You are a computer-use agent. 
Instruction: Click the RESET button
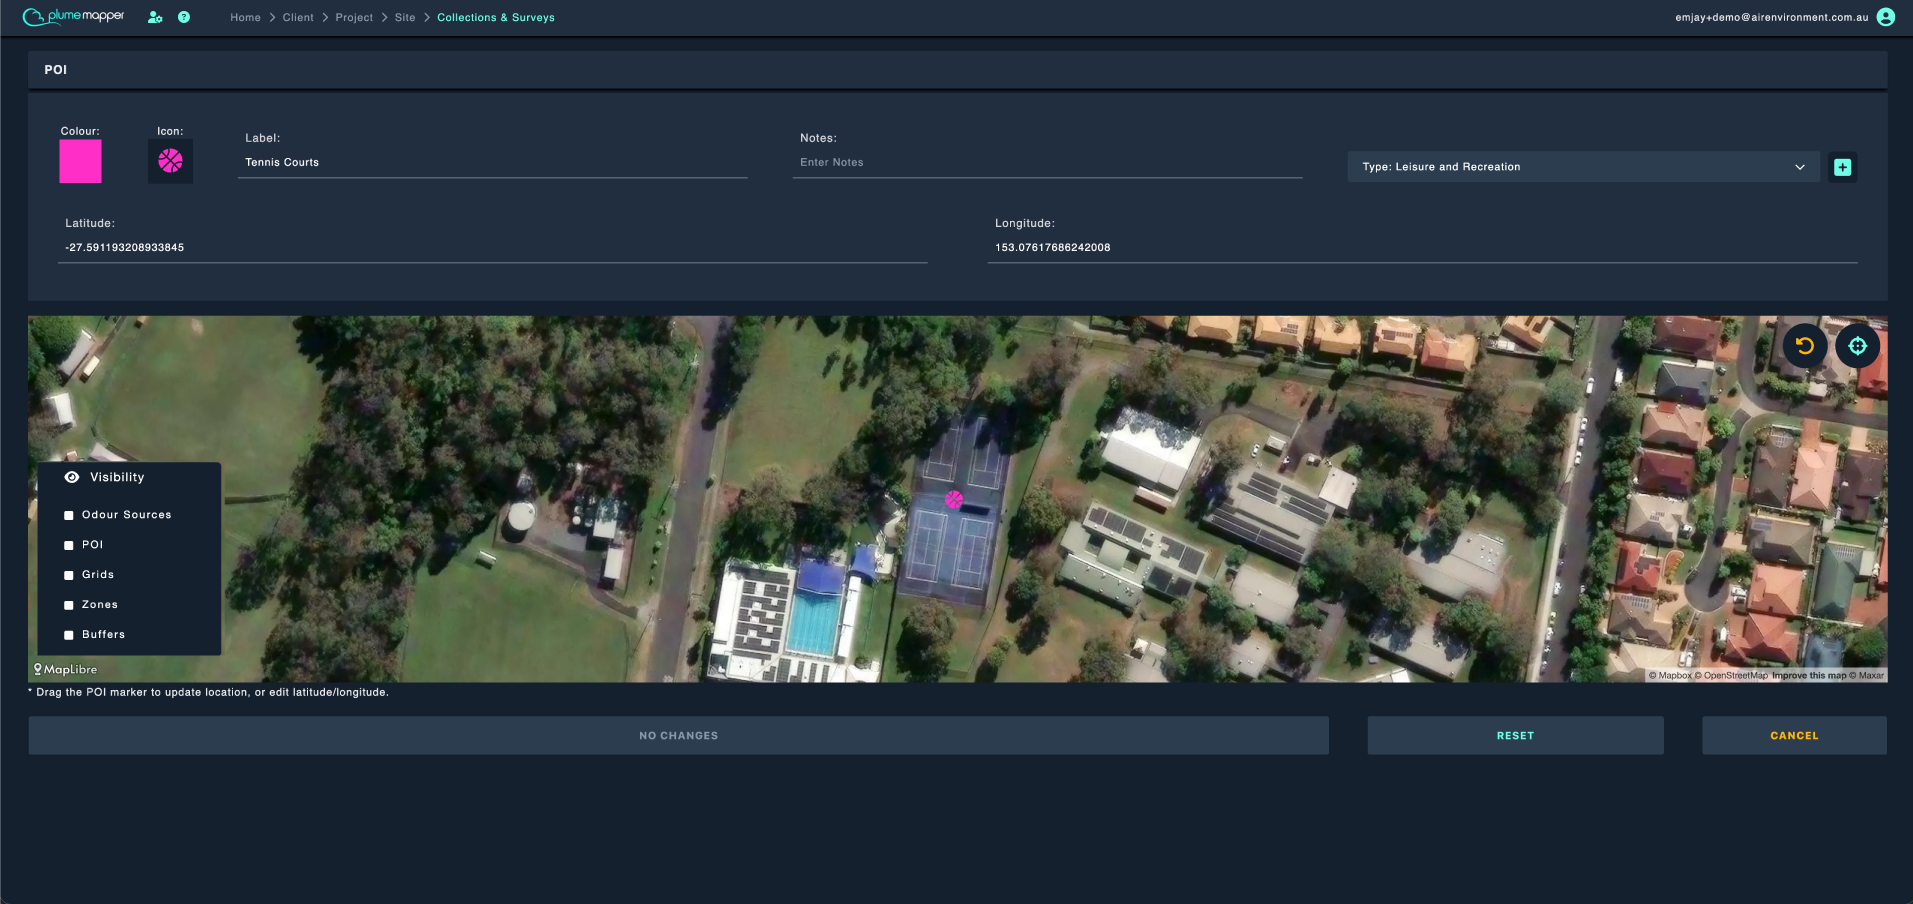coord(1515,735)
